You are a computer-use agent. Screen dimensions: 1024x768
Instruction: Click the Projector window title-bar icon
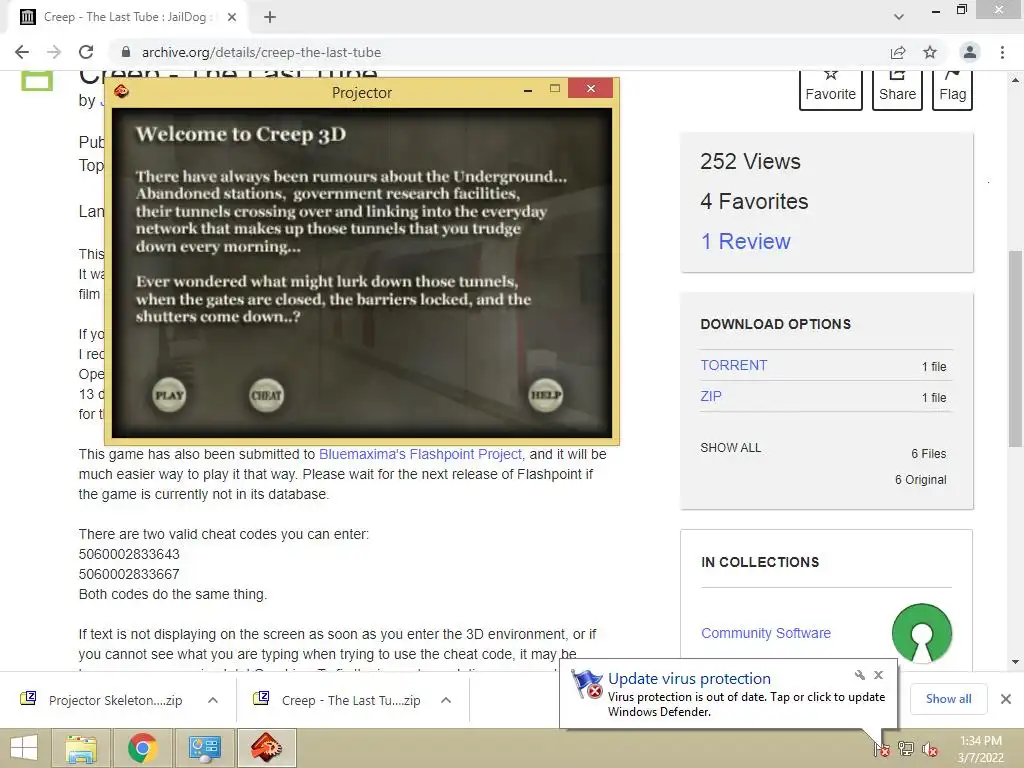click(x=121, y=91)
